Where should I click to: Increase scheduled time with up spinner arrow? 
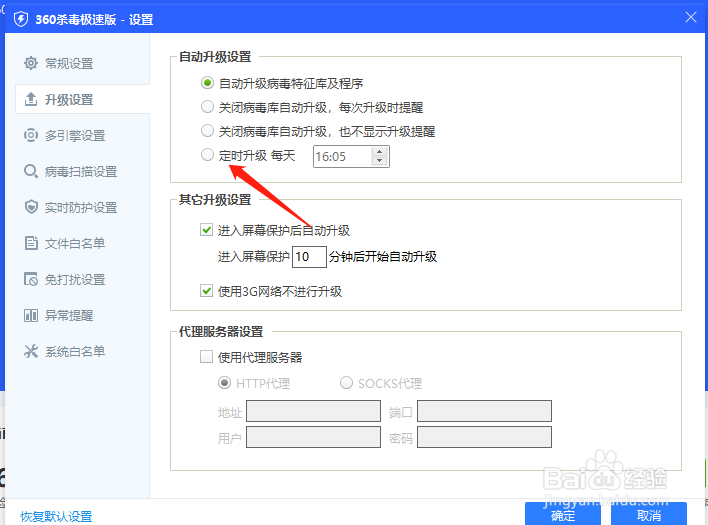pyautogui.click(x=380, y=152)
